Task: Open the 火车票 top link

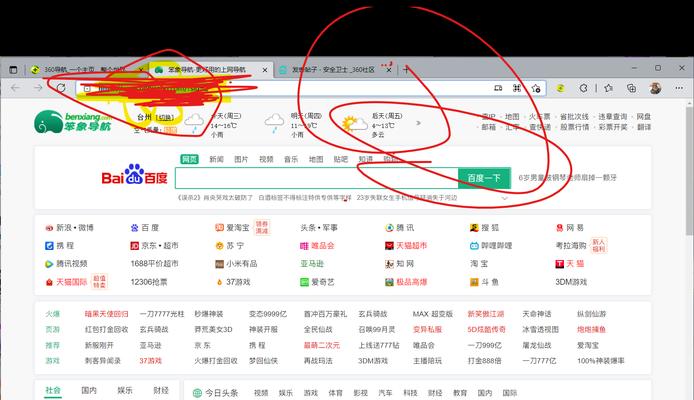Action: [540, 117]
